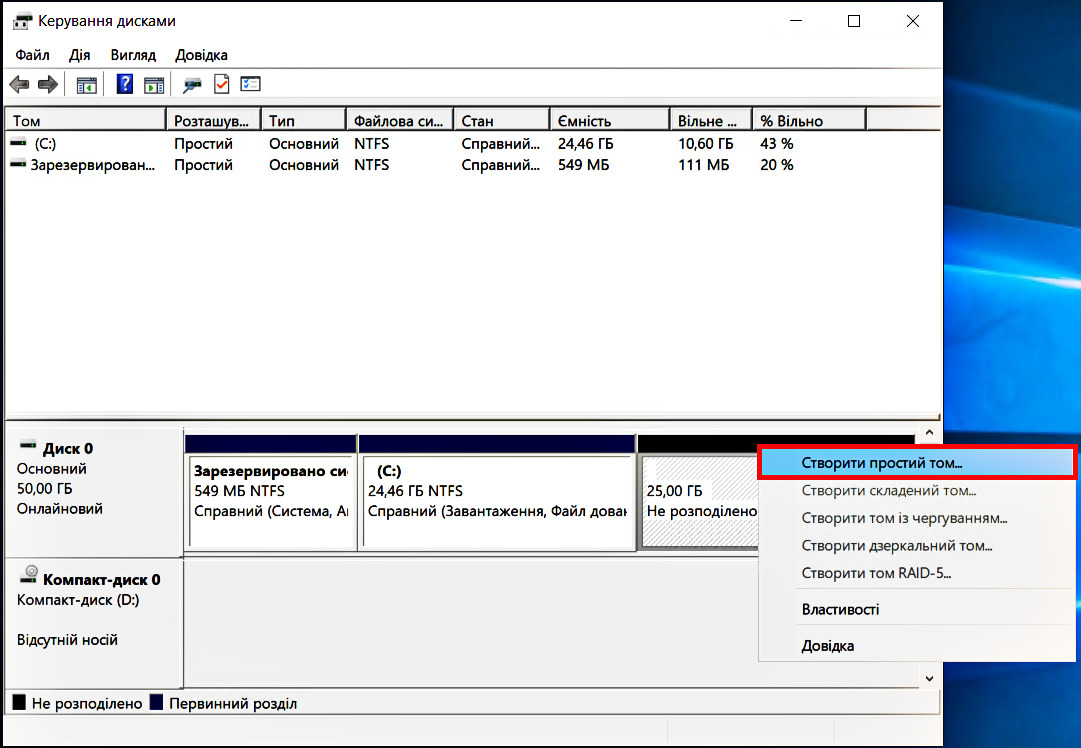The height and width of the screenshot is (748, 1081).
Task: Click the black Не розподілено legend swatch
Action: tap(19, 702)
